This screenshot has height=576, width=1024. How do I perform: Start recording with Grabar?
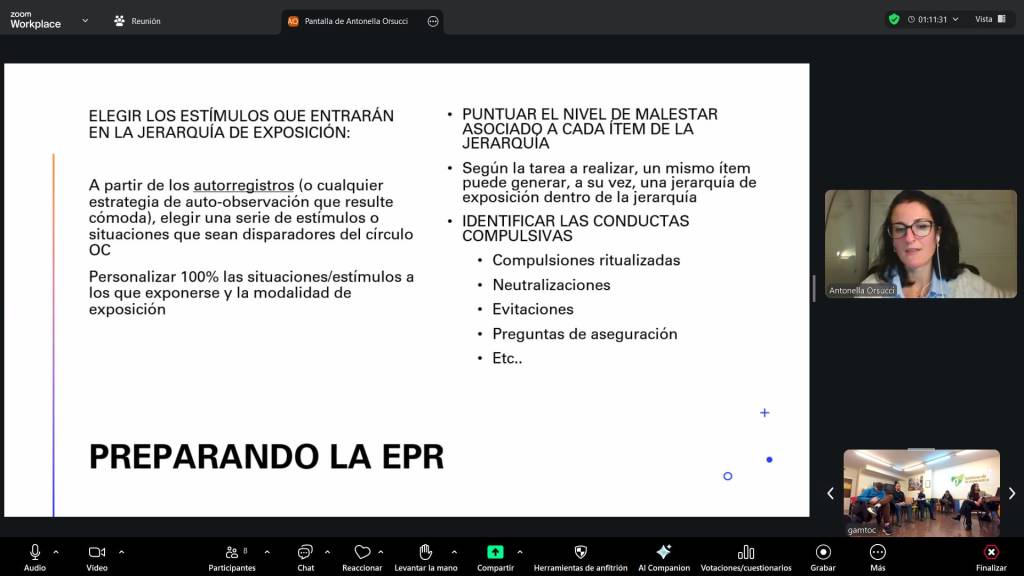click(823, 553)
